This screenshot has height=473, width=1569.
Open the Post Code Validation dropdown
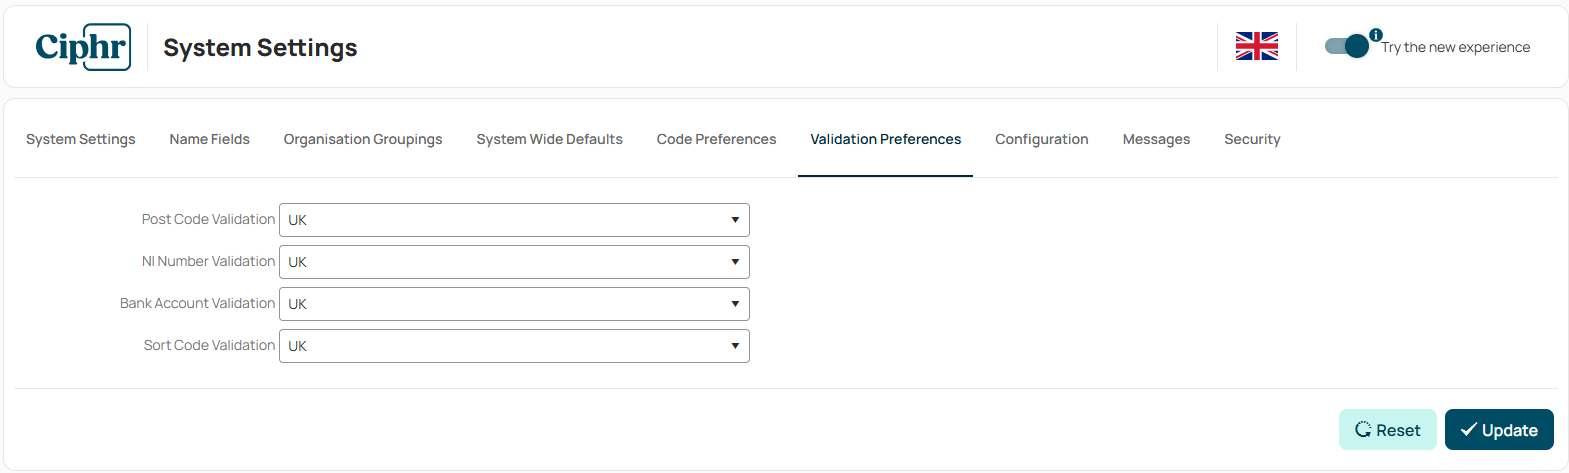(x=514, y=220)
